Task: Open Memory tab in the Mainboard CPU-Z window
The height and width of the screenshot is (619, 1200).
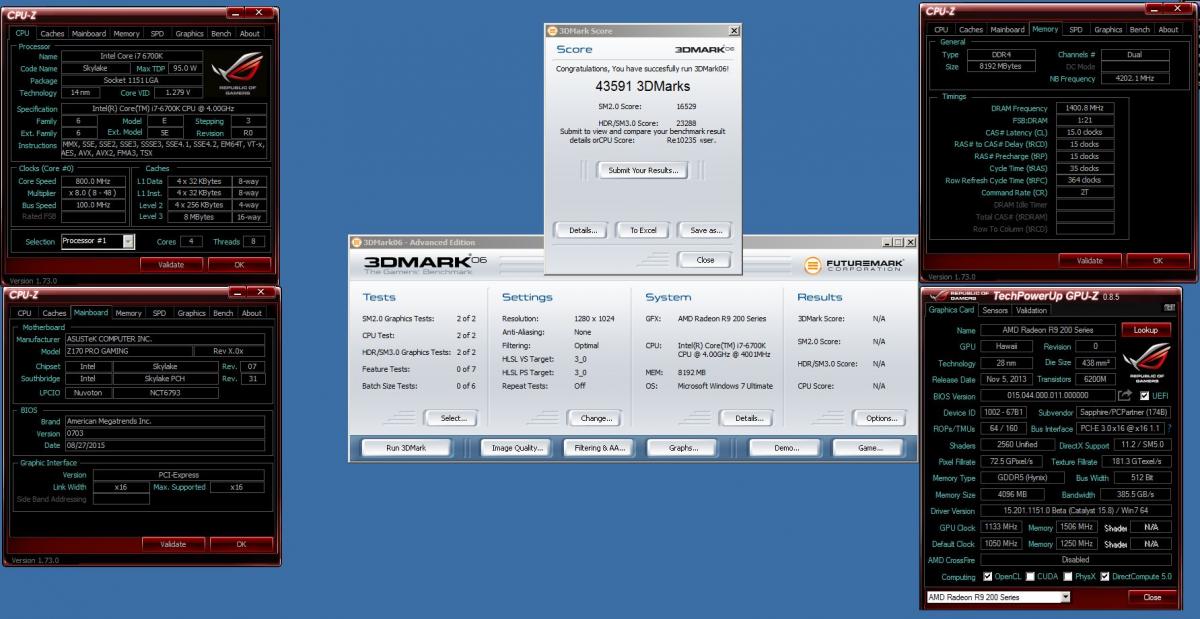Action: 129,313
